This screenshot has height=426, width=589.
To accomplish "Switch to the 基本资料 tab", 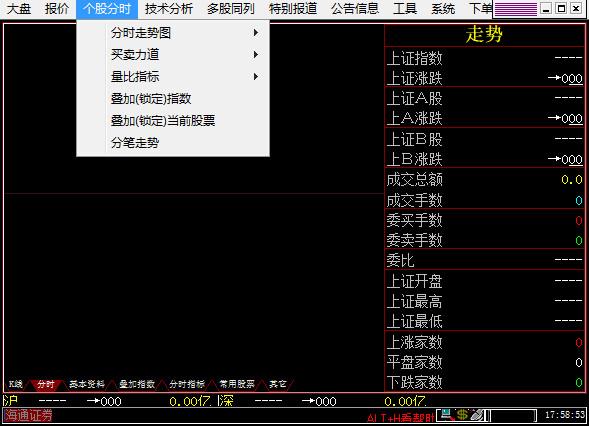I will click(87, 384).
